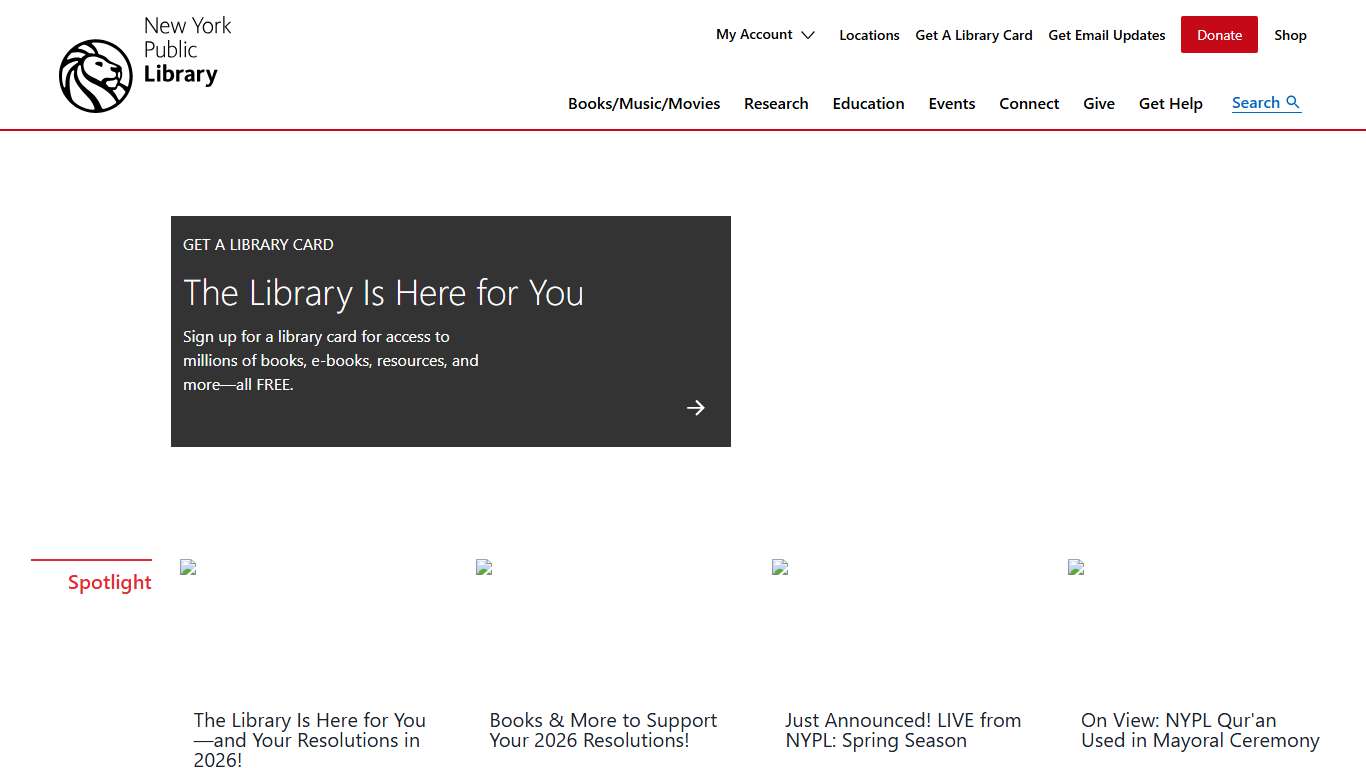
Task: Open the Books/Music/Movies menu
Action: pos(643,104)
